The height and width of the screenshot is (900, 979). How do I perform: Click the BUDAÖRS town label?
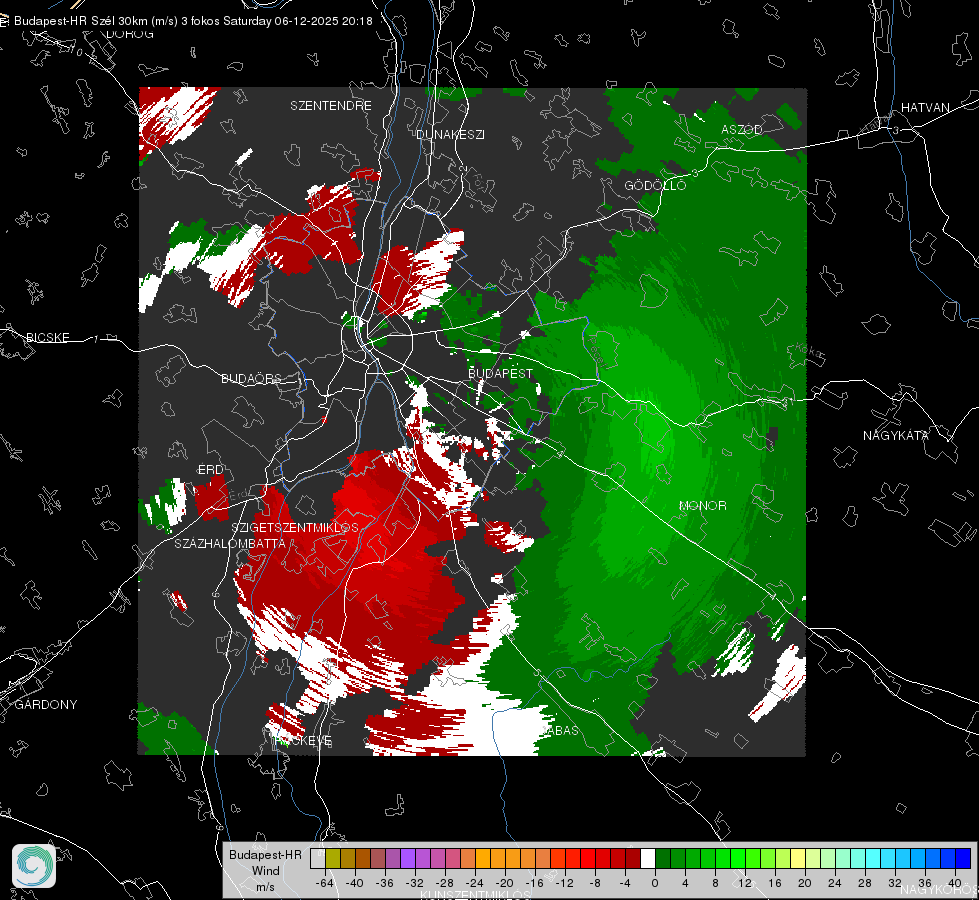tap(252, 378)
